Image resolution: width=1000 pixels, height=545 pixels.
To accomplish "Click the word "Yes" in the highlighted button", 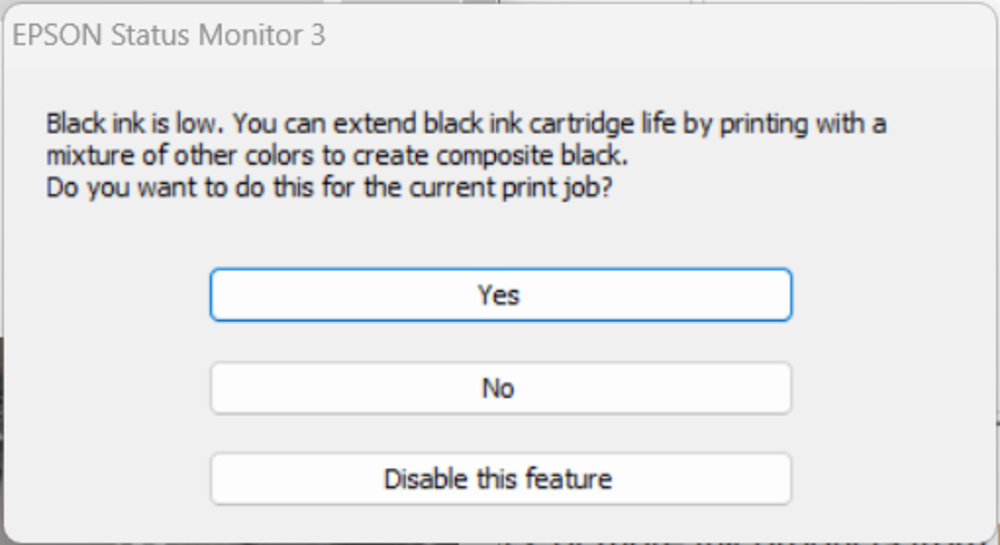I will 499,295.
